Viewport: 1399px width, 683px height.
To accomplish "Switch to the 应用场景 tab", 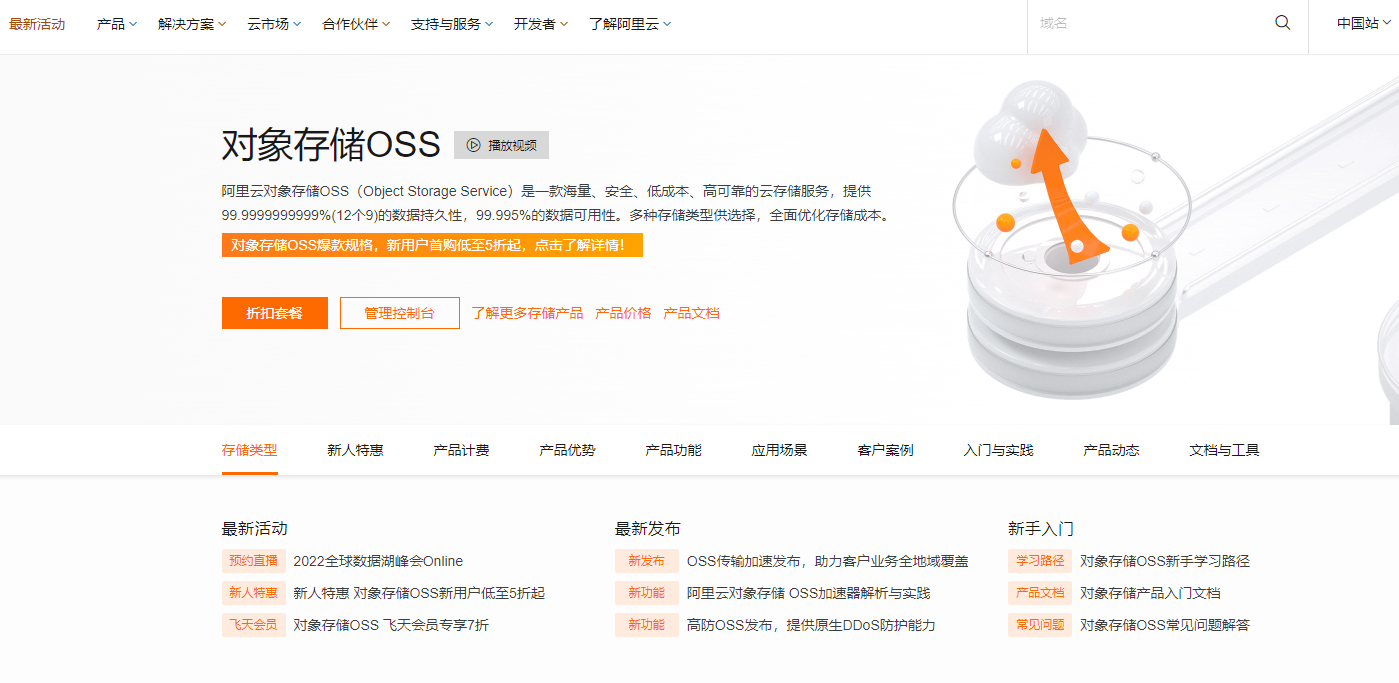I will tap(779, 450).
